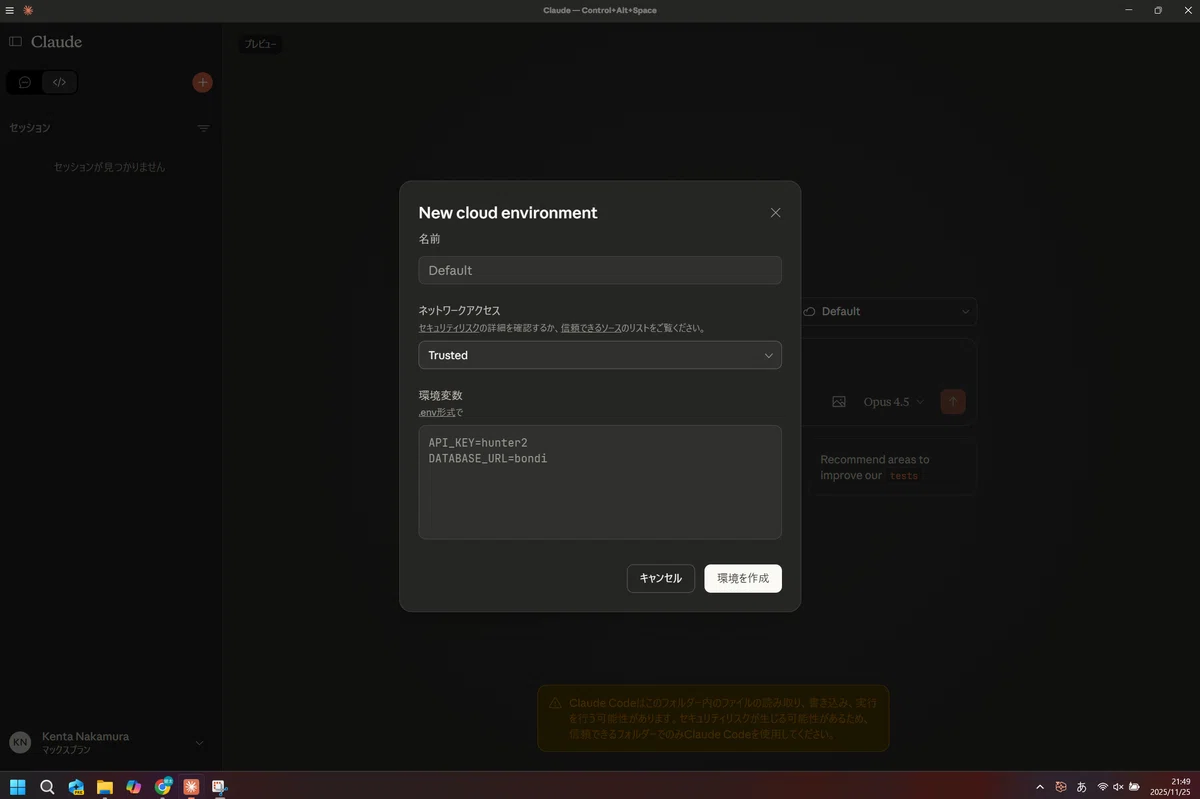Toggle the sidebar panel icon beside Claude
Image resolution: width=1200 pixels, height=799 pixels.
pos(15,42)
